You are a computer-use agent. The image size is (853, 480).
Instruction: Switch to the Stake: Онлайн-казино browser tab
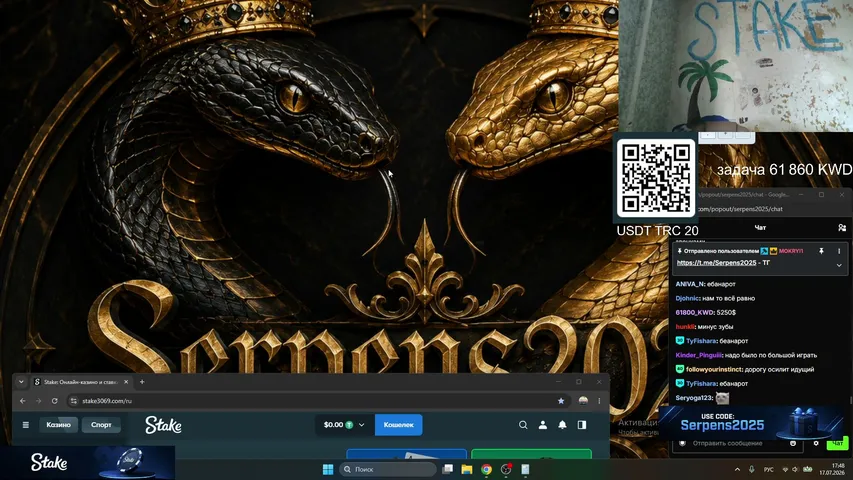[81, 382]
